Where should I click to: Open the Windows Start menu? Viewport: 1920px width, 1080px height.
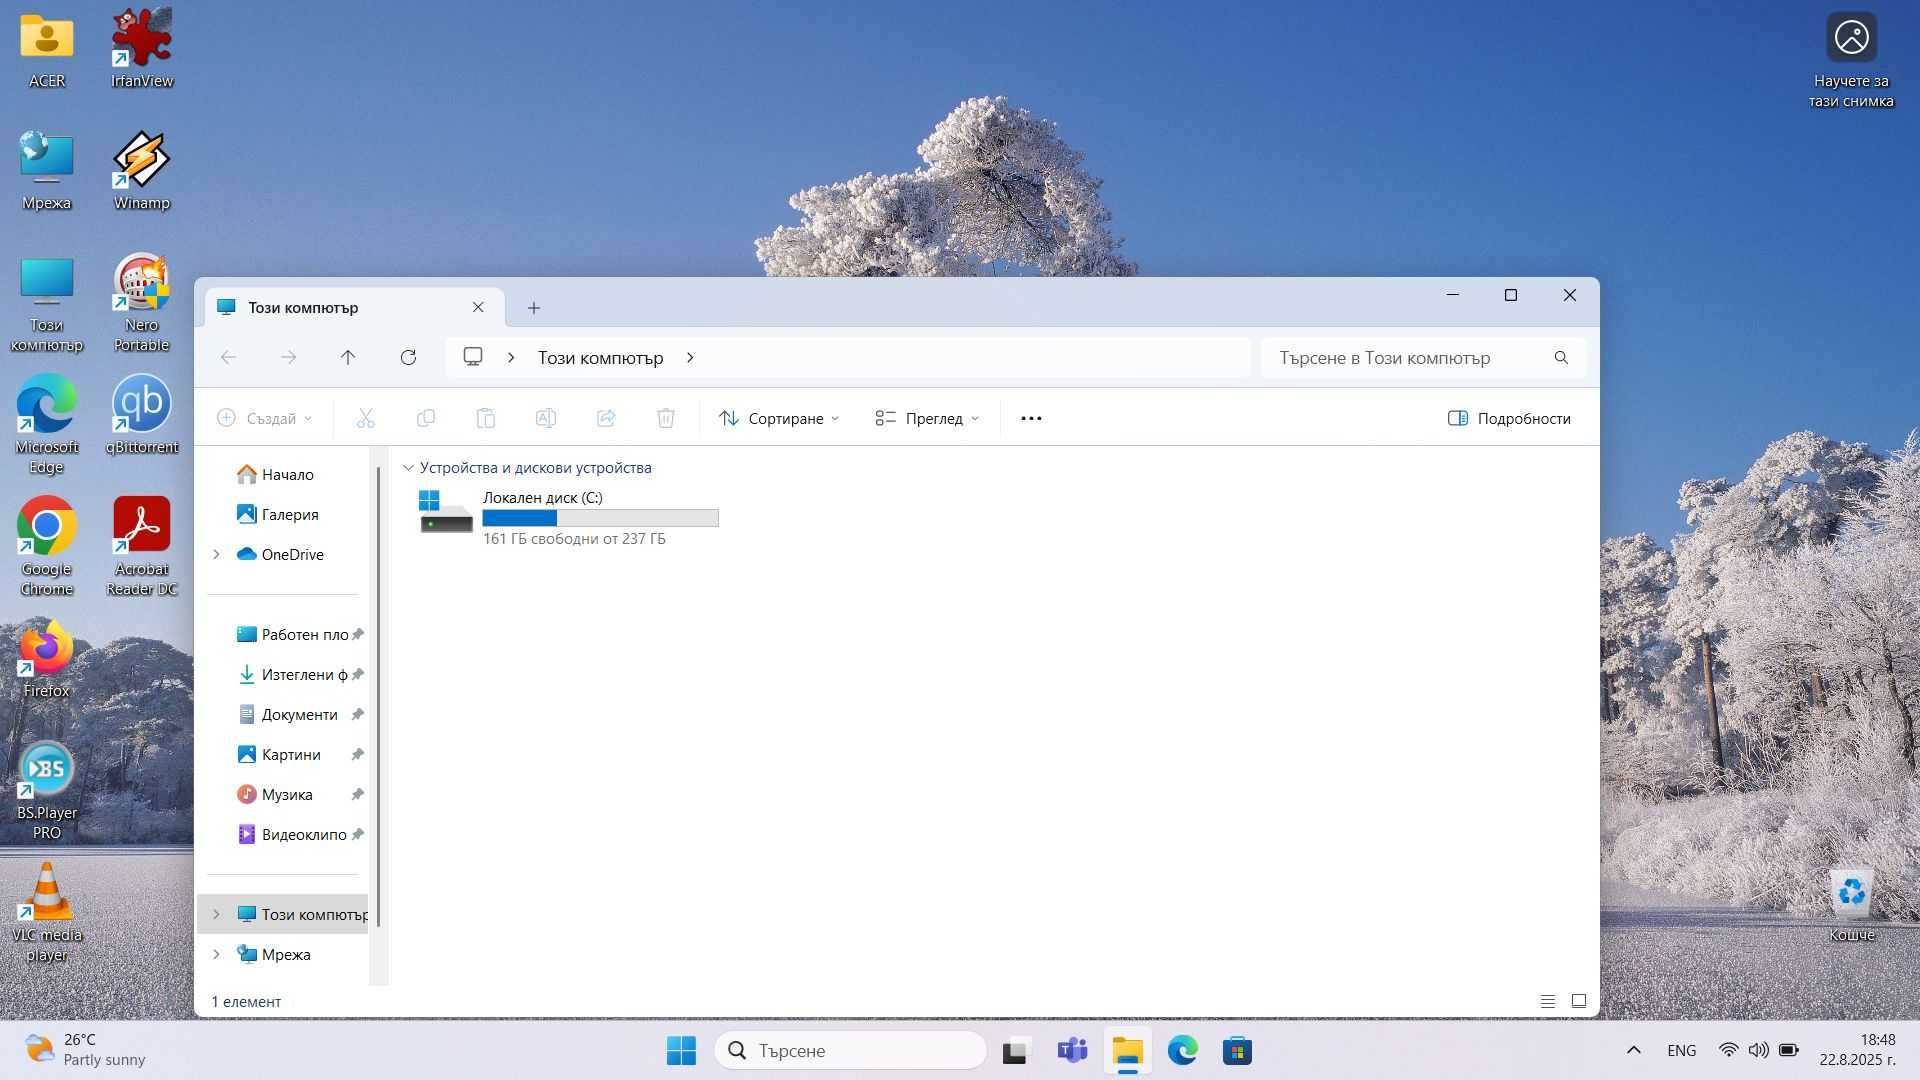(681, 1051)
